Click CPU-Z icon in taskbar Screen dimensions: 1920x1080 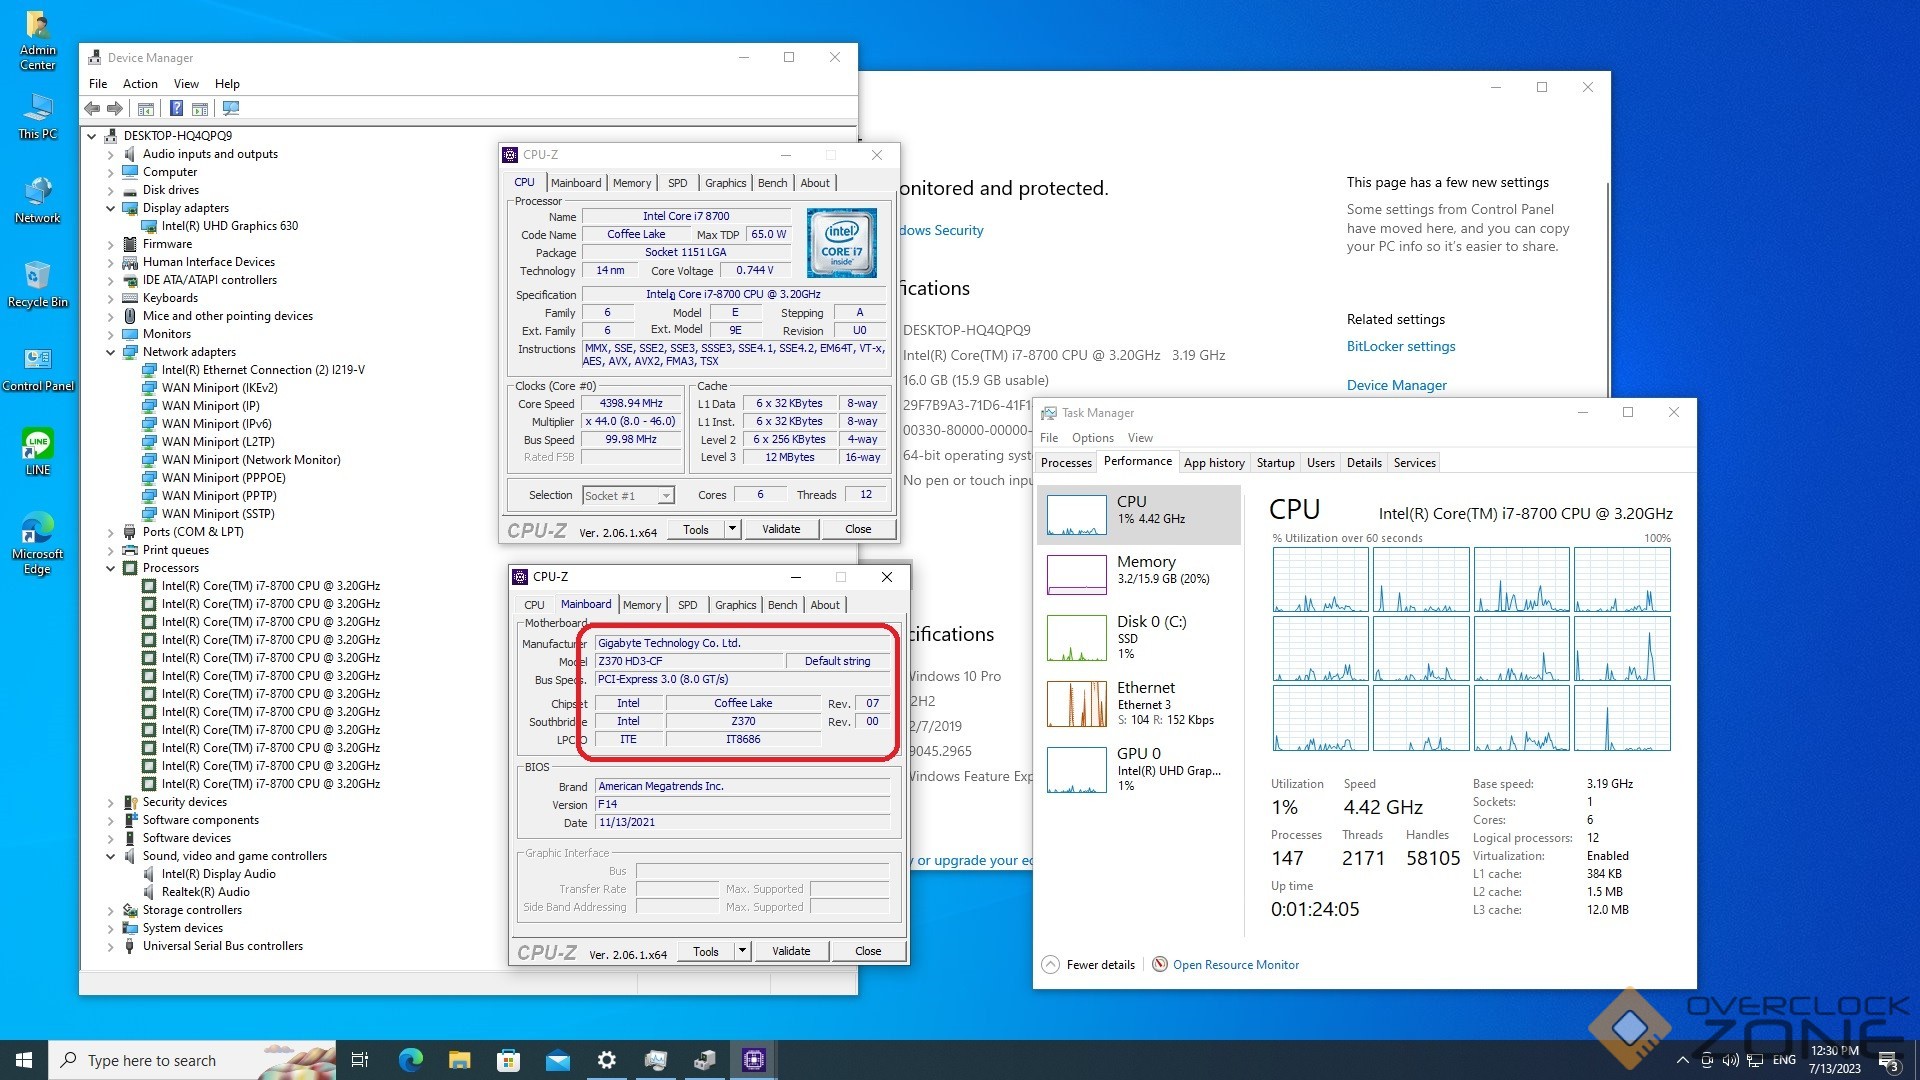tap(754, 1060)
